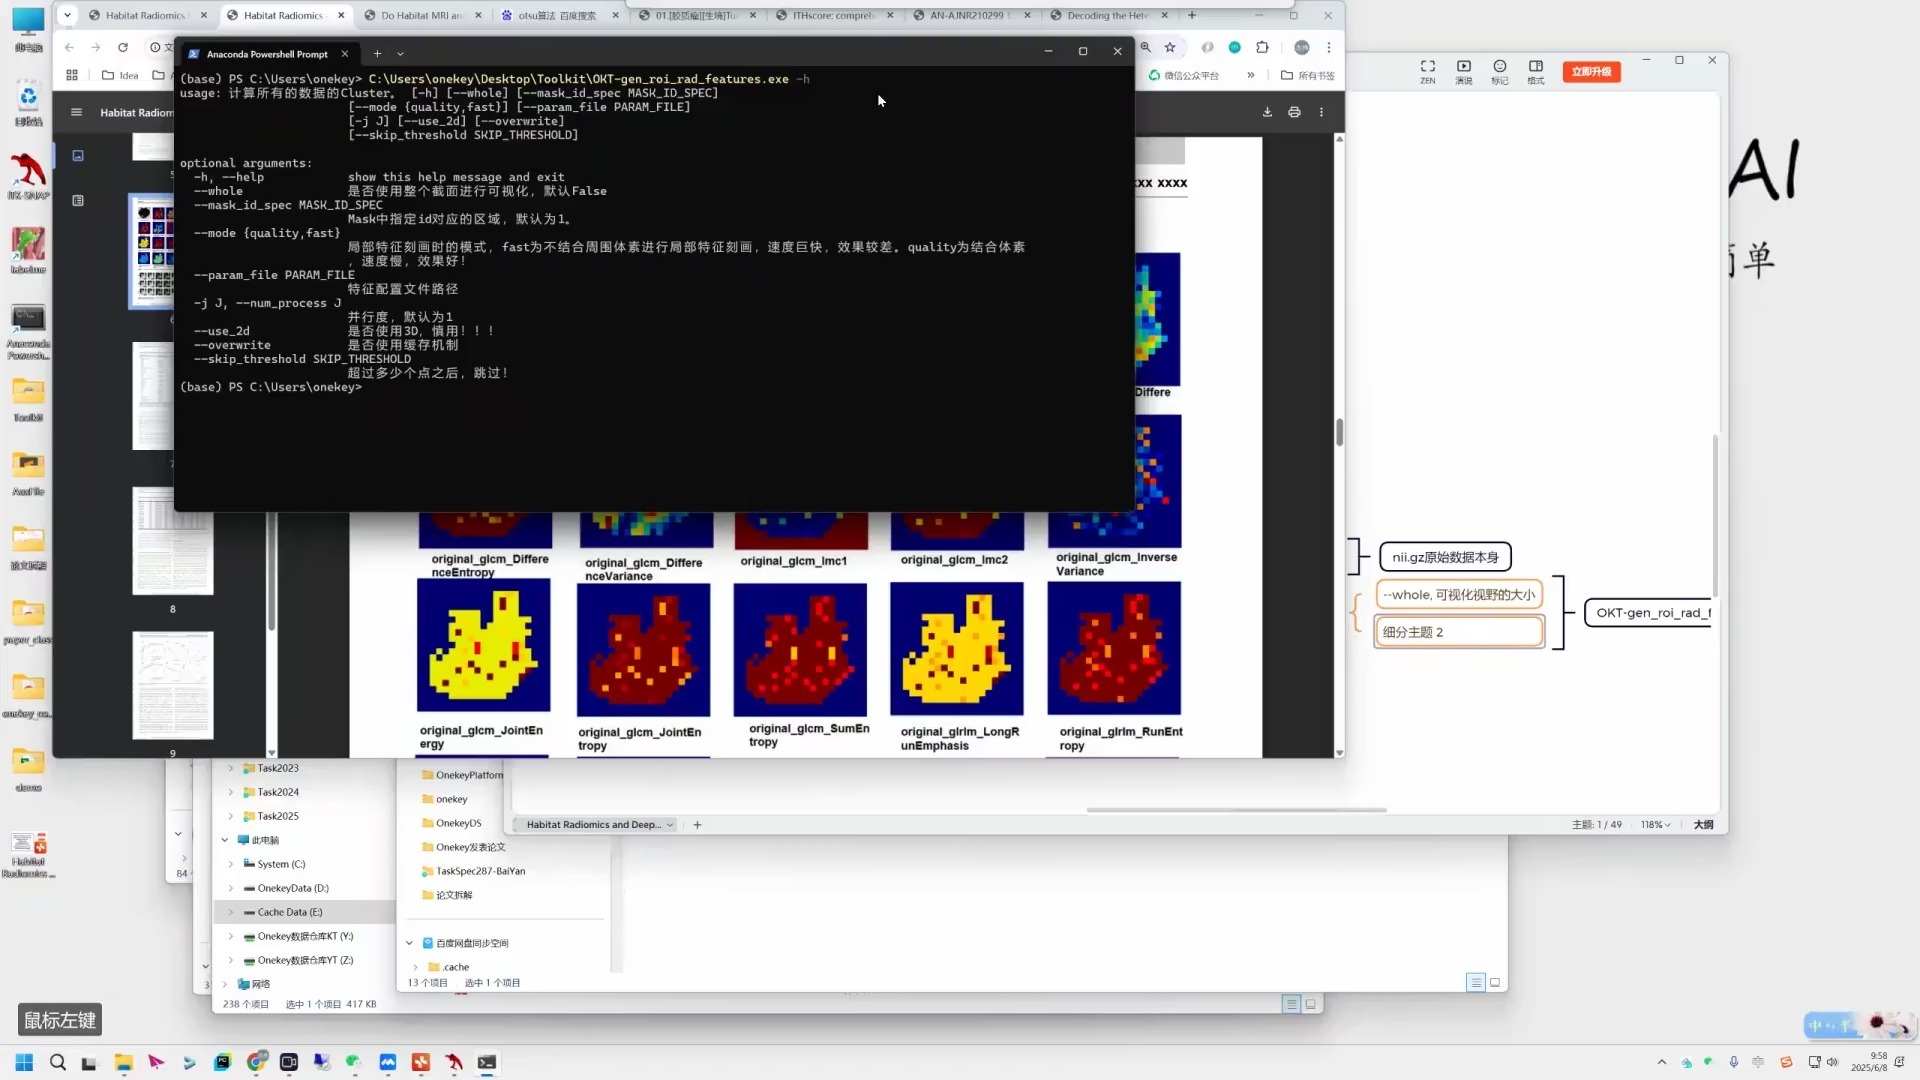Open the Habitat Radiomics sheet dropdown
Viewport: 1920px width, 1080px height.
pyautogui.click(x=670, y=825)
